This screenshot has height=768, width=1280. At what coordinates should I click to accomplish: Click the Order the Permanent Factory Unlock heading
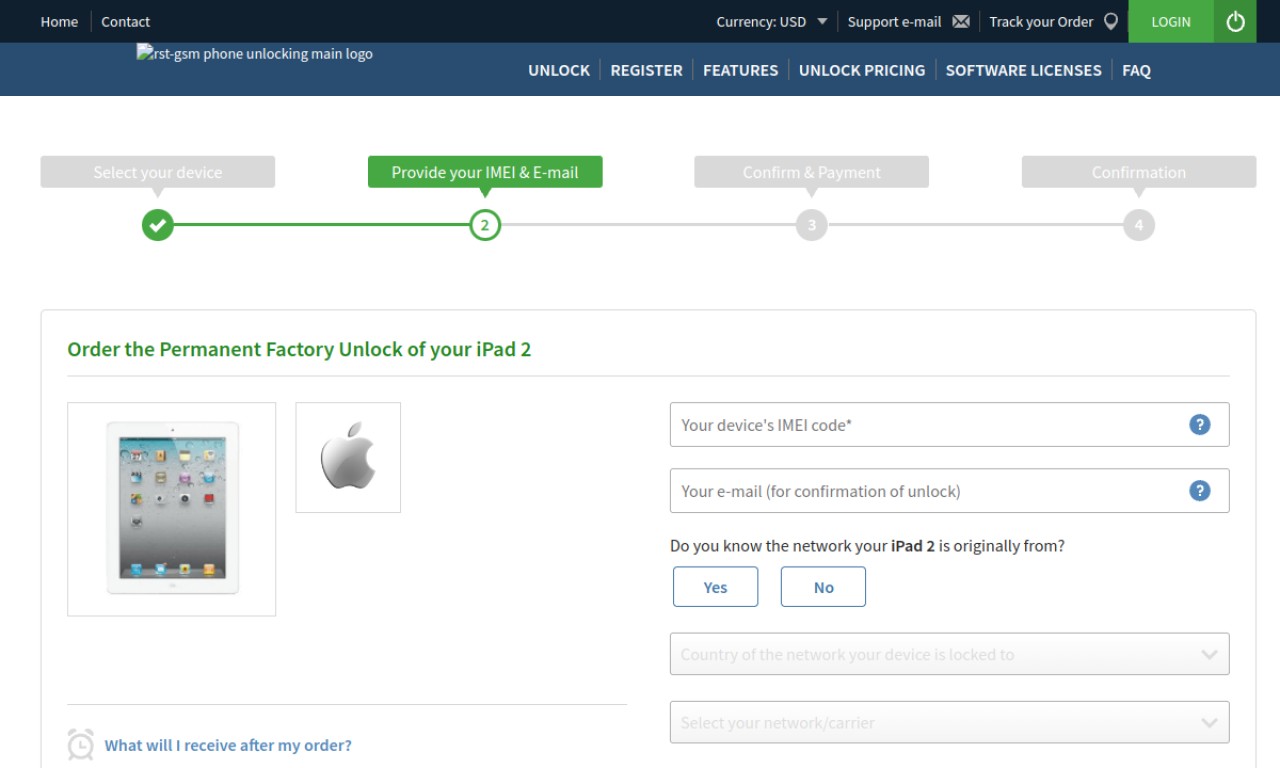(x=299, y=350)
